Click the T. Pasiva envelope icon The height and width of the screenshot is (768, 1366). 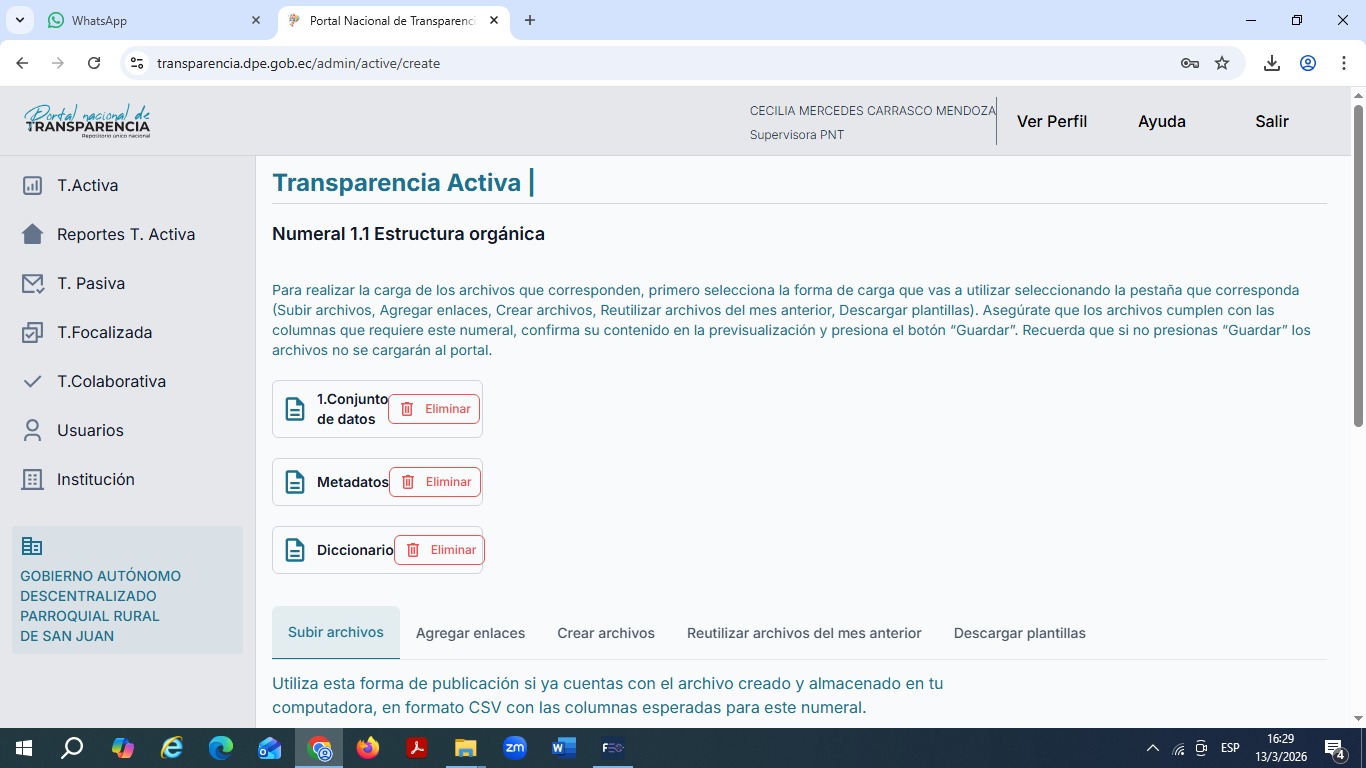click(x=33, y=283)
